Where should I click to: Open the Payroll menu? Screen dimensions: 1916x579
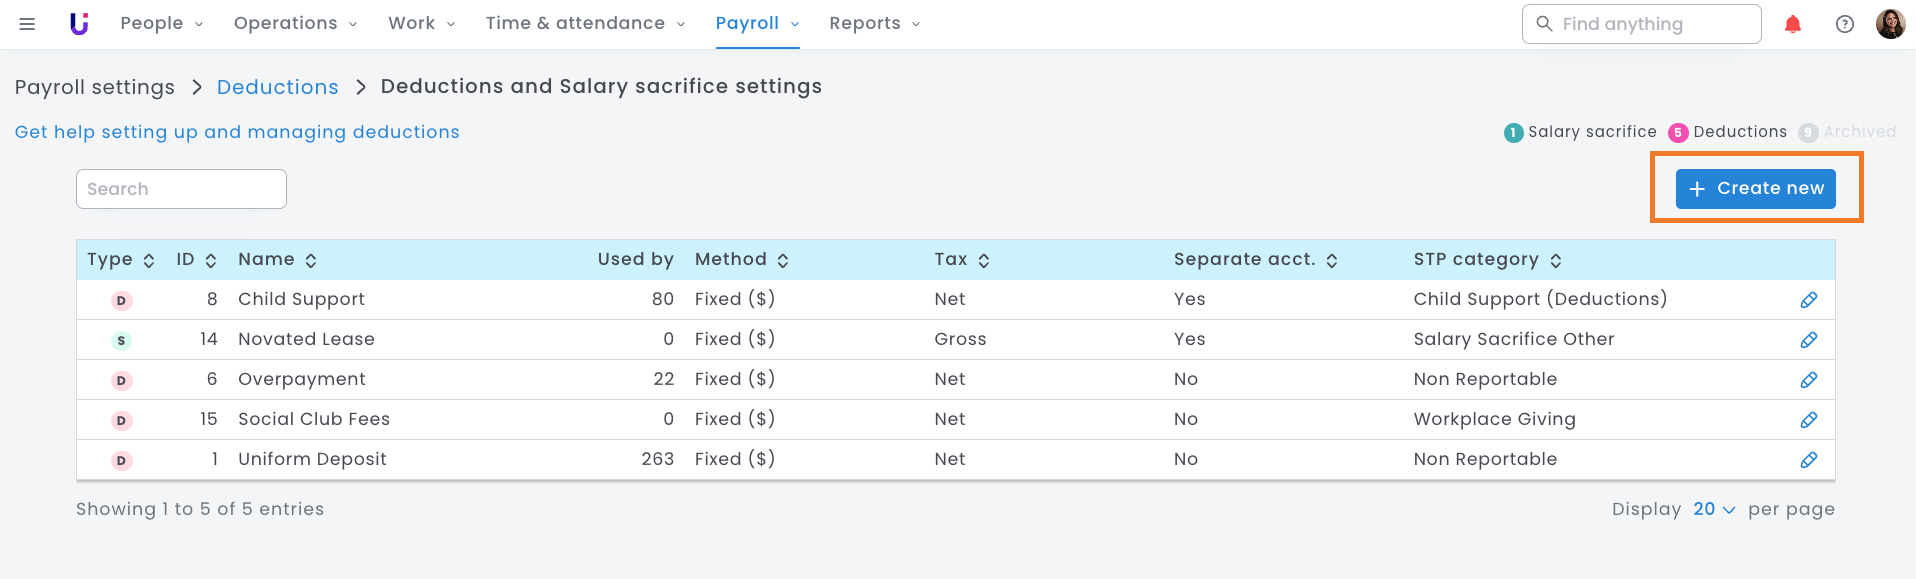(x=757, y=24)
